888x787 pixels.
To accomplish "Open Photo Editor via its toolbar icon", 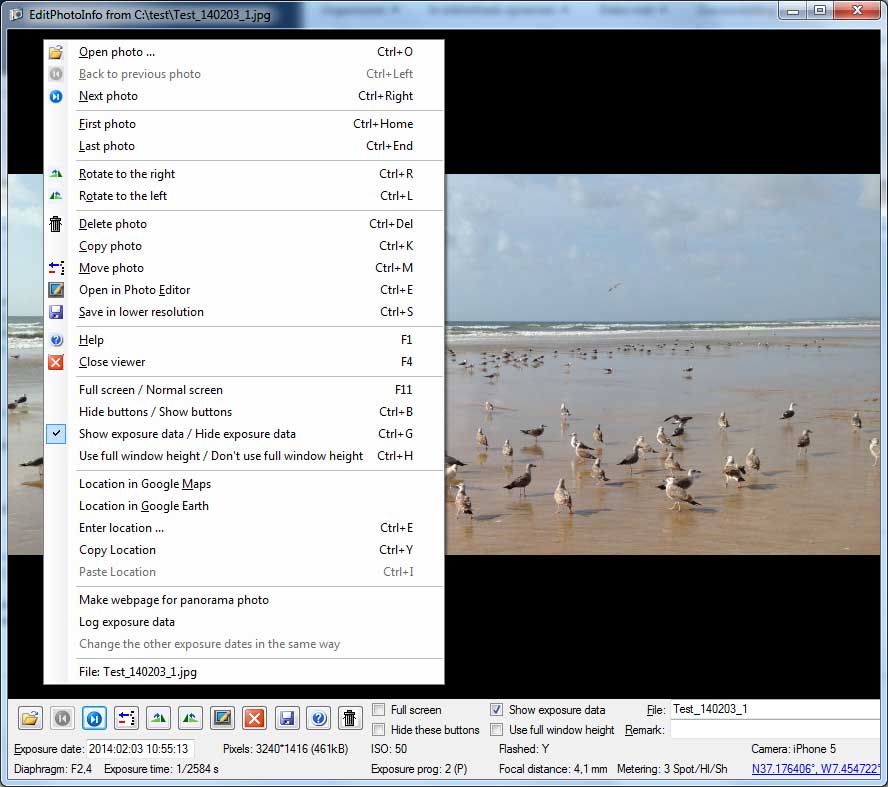I will (223, 718).
